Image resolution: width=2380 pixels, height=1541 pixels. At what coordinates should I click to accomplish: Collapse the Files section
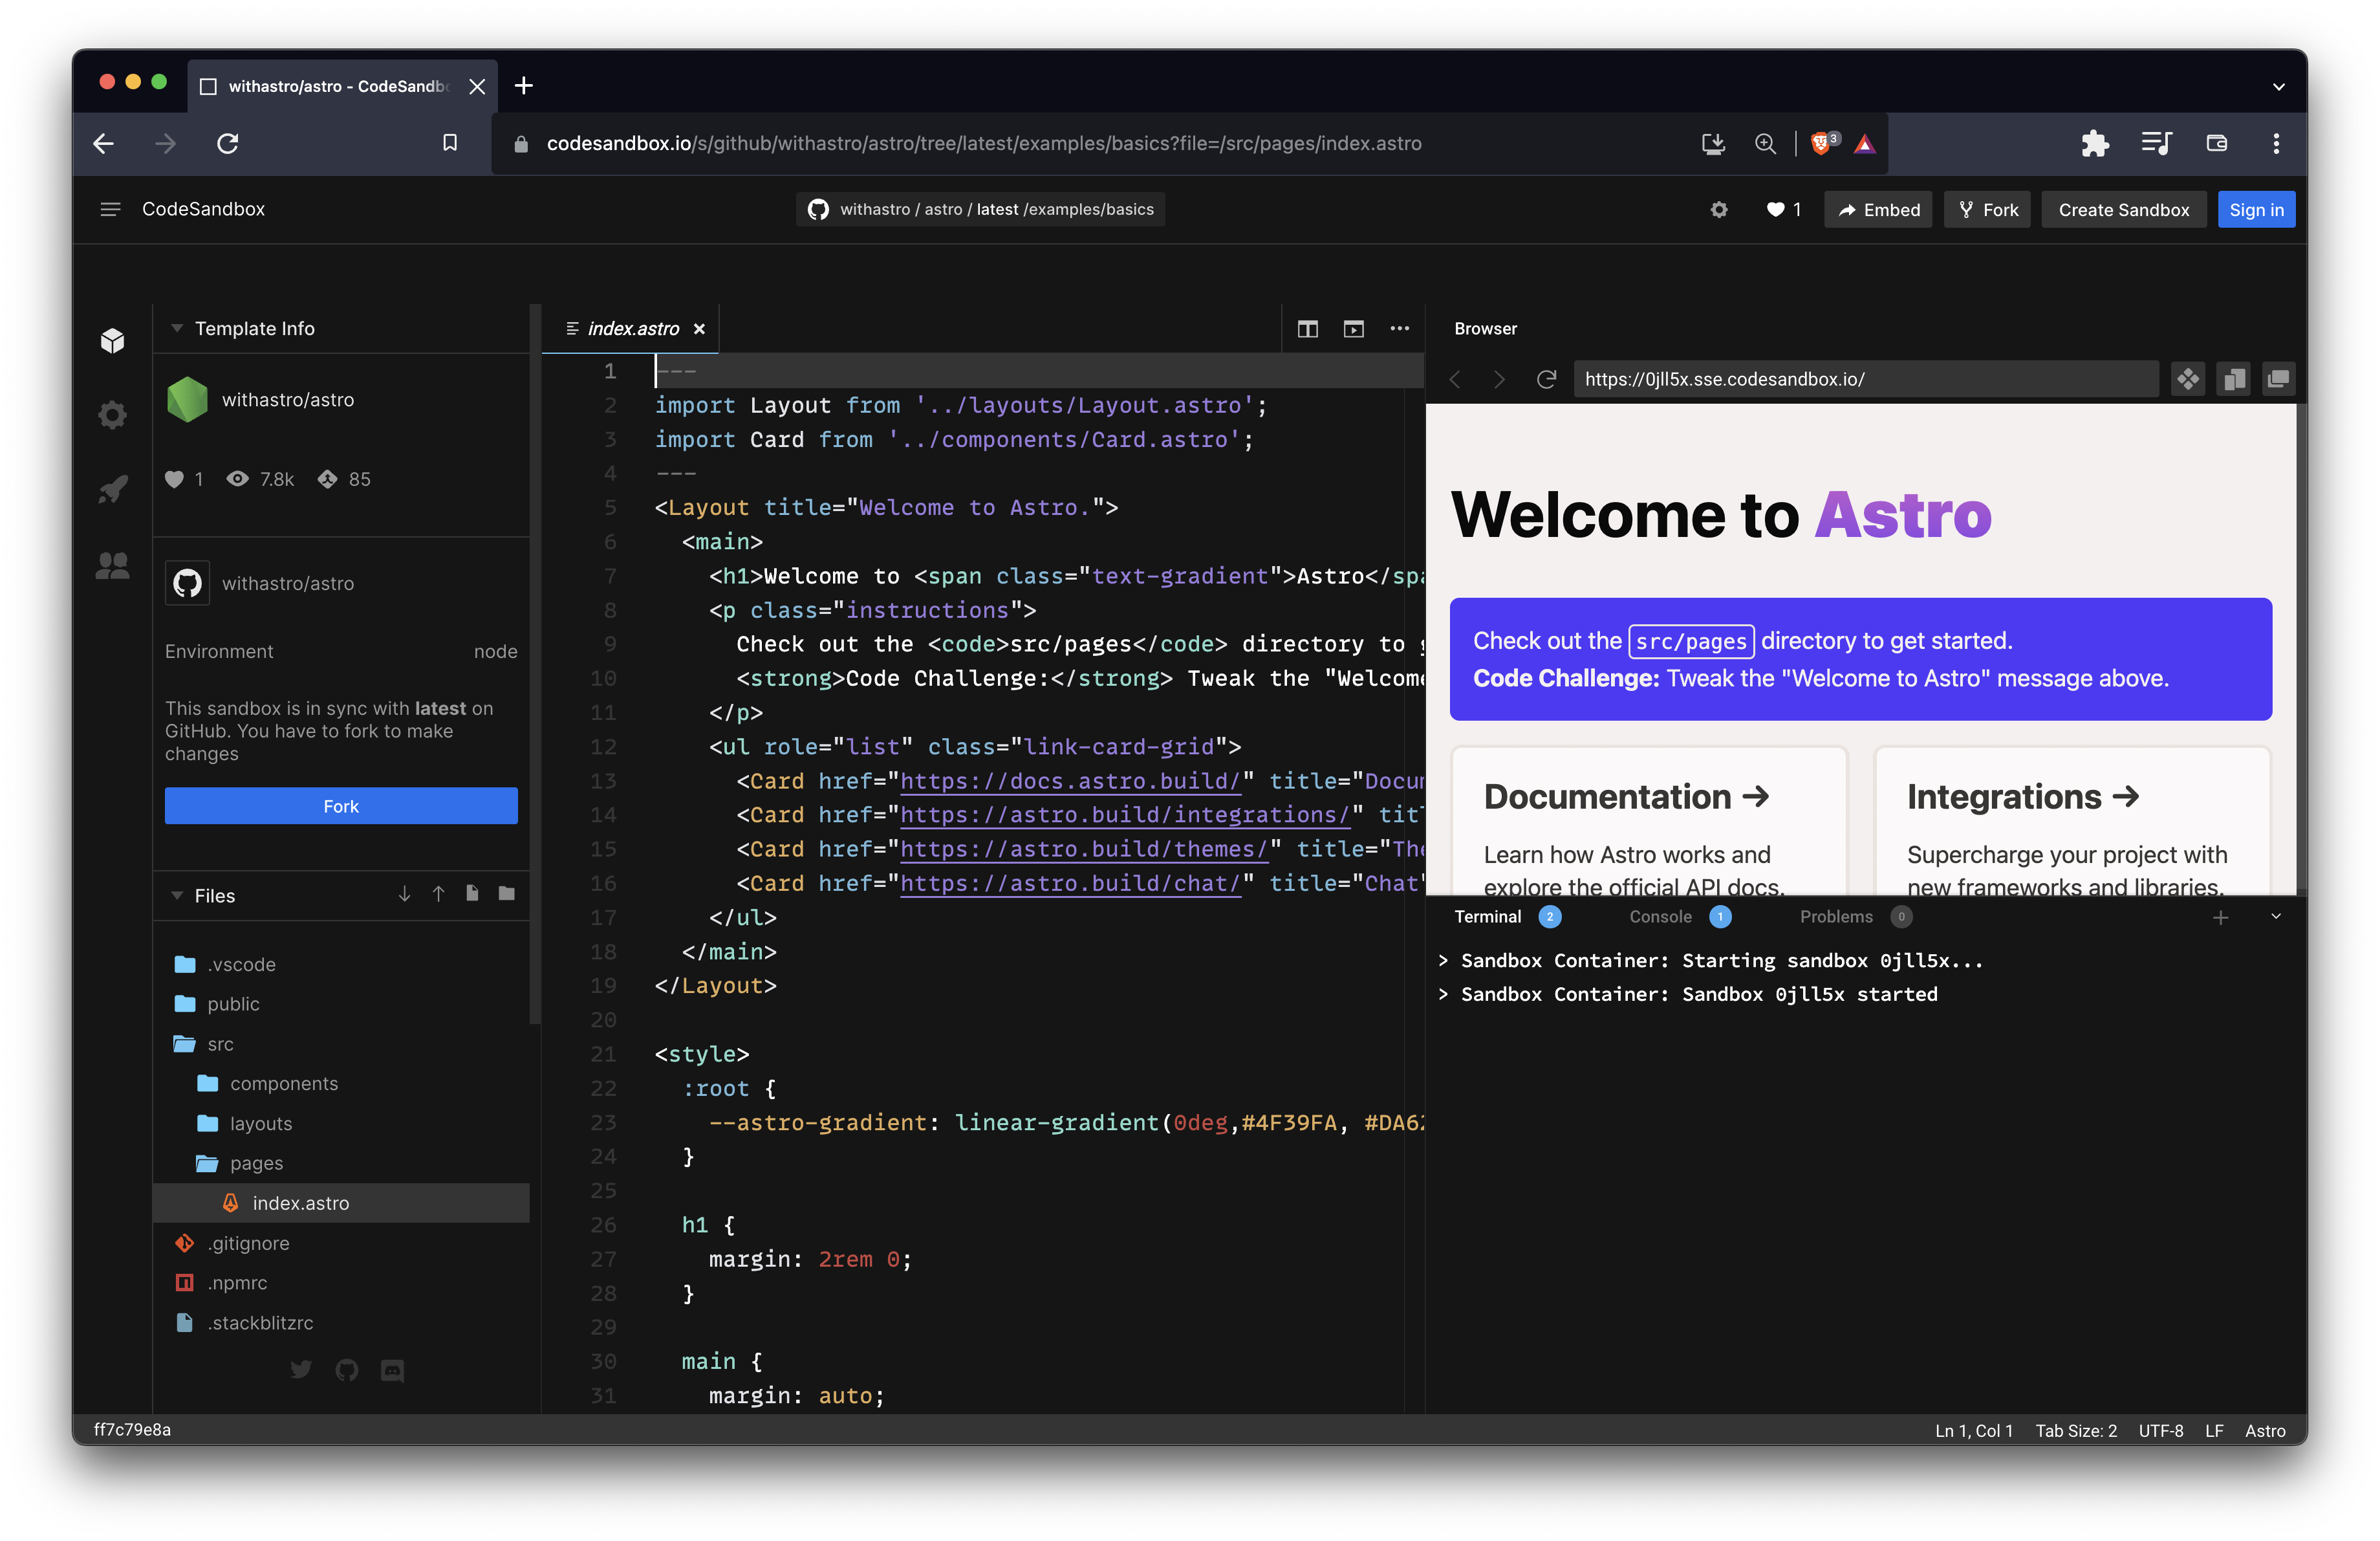click(177, 895)
